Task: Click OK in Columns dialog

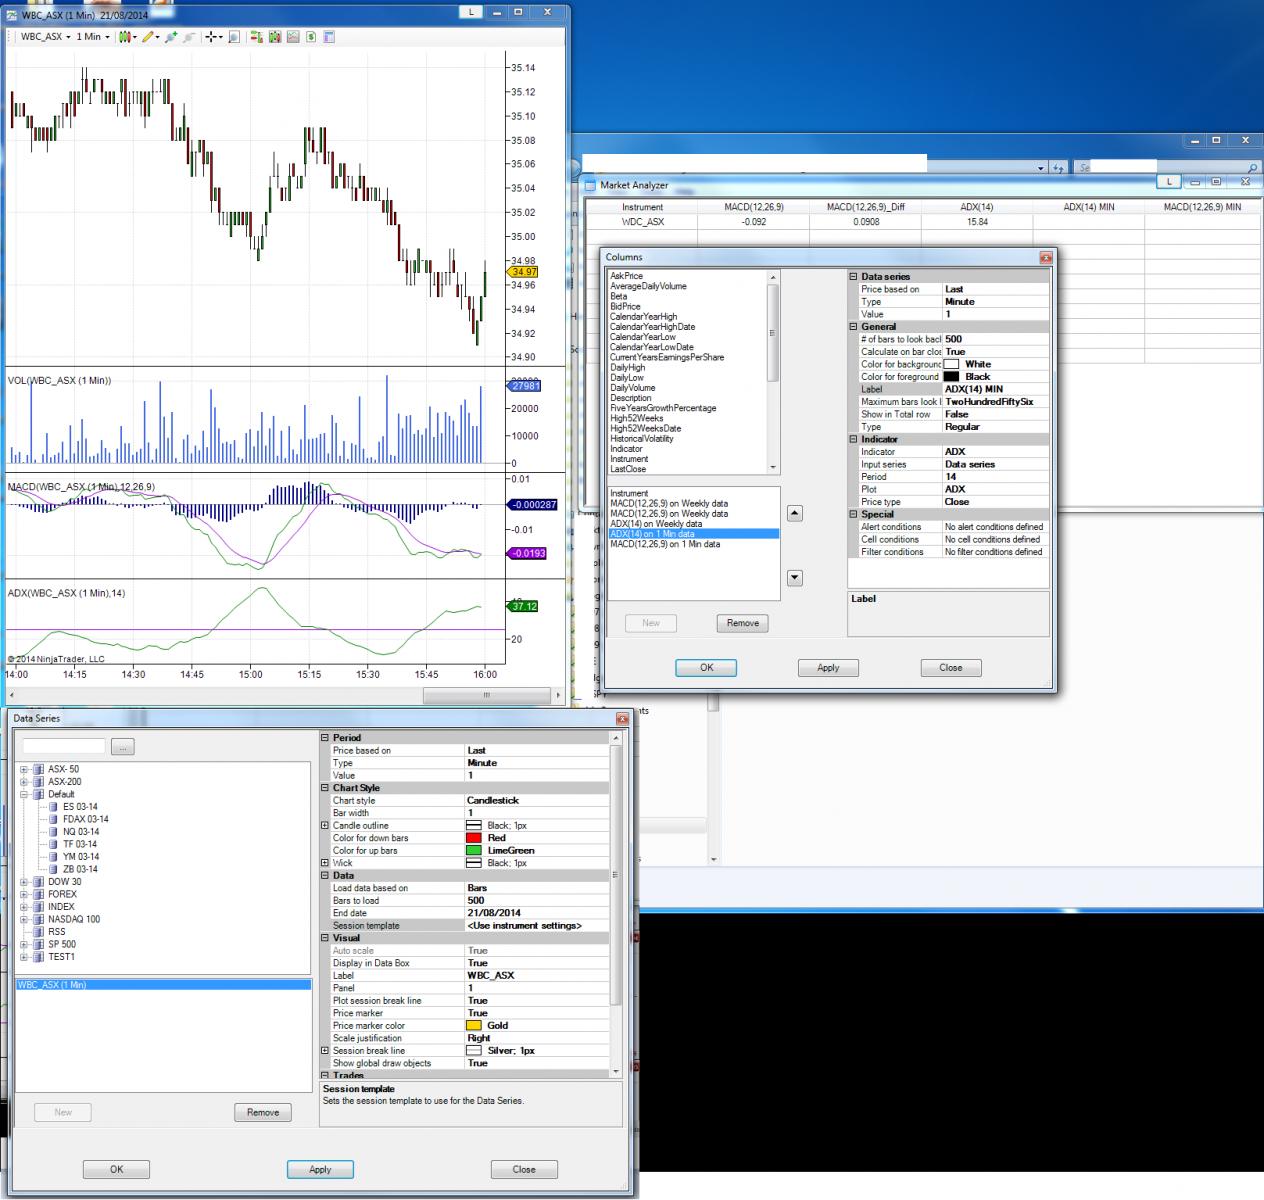Action: coord(706,668)
